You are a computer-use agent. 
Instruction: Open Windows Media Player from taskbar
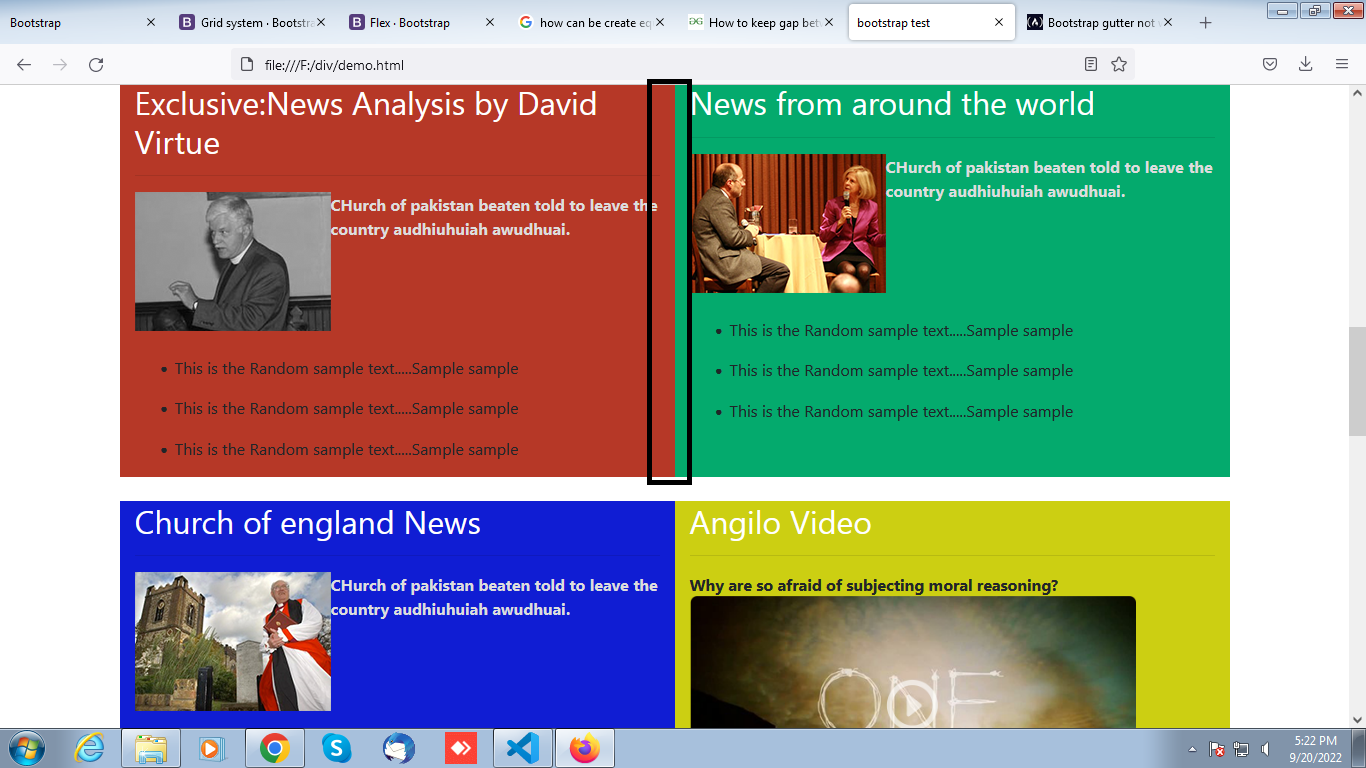pos(213,748)
